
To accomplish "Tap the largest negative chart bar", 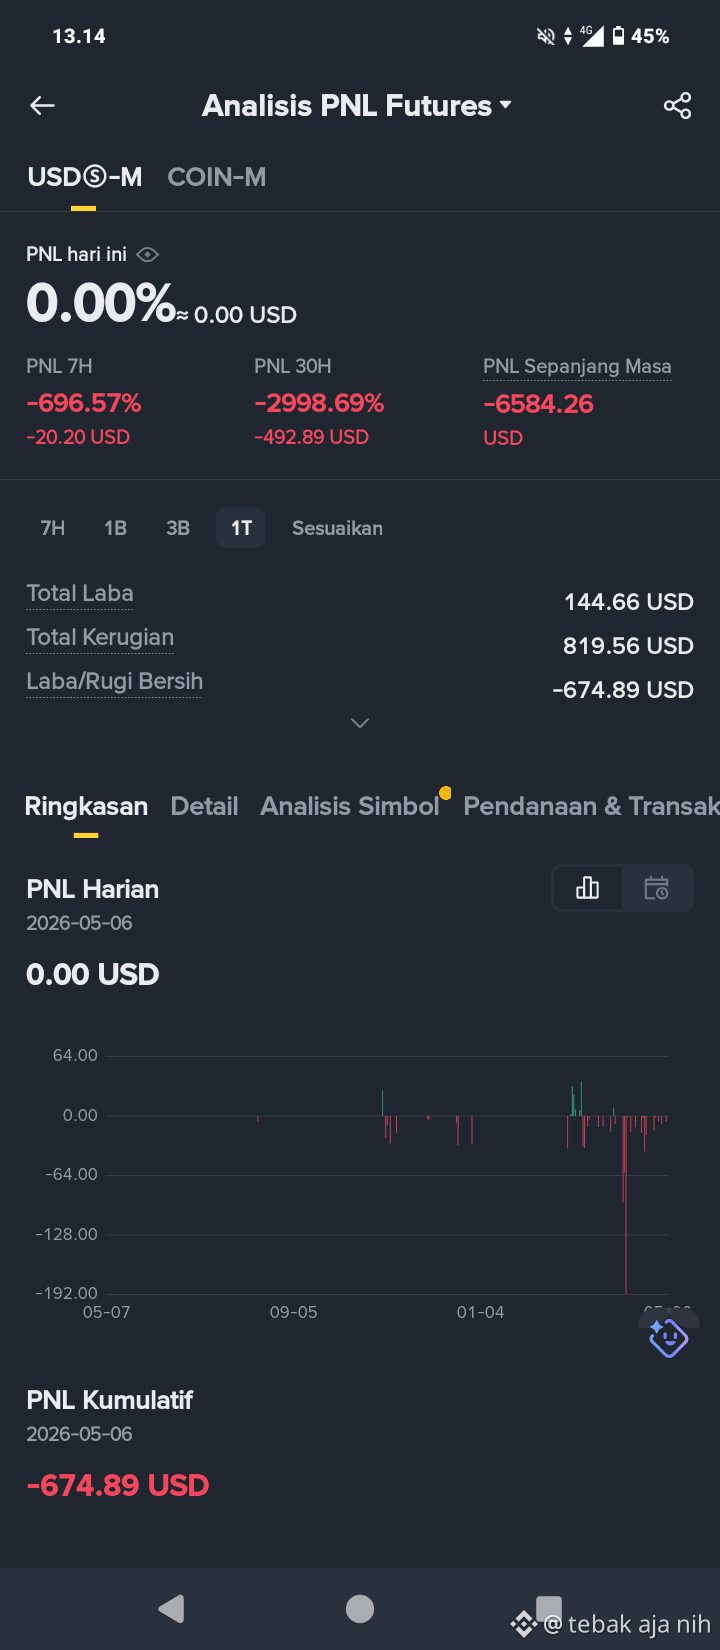I will coord(626,1205).
